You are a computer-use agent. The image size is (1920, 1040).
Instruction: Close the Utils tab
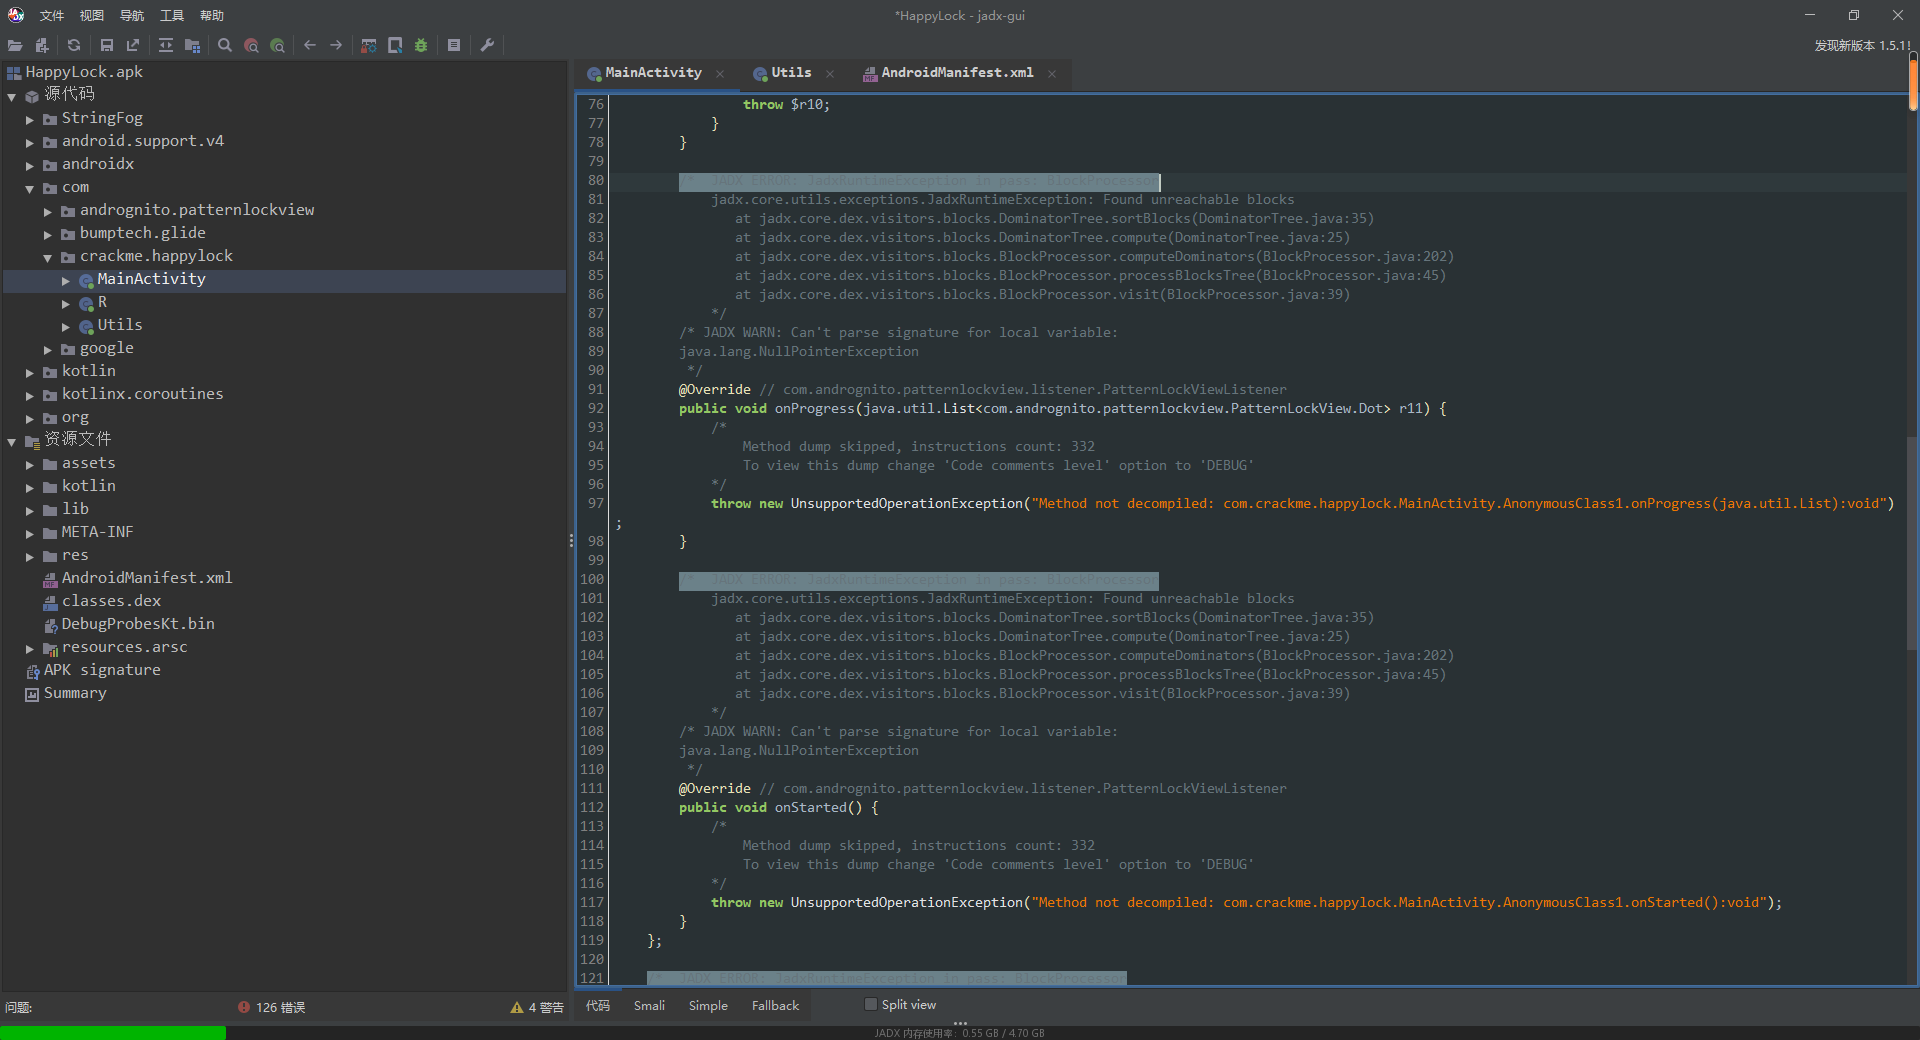coord(830,73)
